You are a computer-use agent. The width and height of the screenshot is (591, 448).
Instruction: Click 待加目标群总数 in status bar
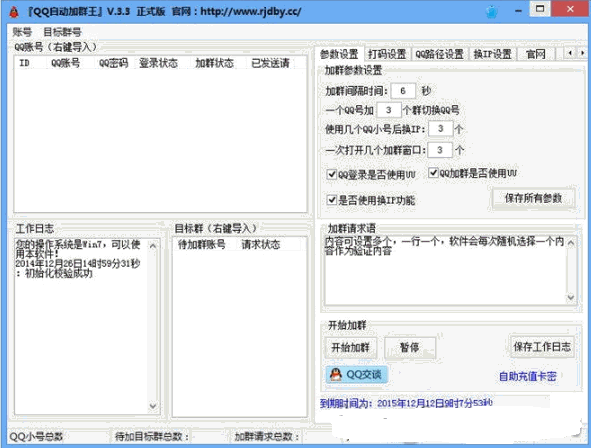pos(152,437)
